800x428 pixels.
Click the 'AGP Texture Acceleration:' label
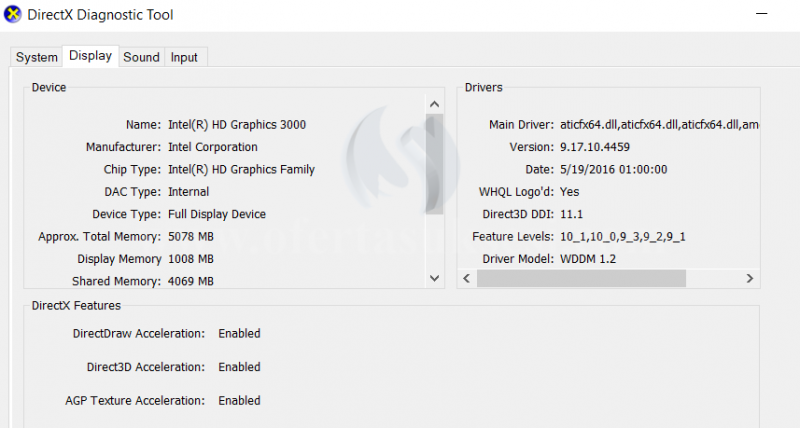(135, 401)
